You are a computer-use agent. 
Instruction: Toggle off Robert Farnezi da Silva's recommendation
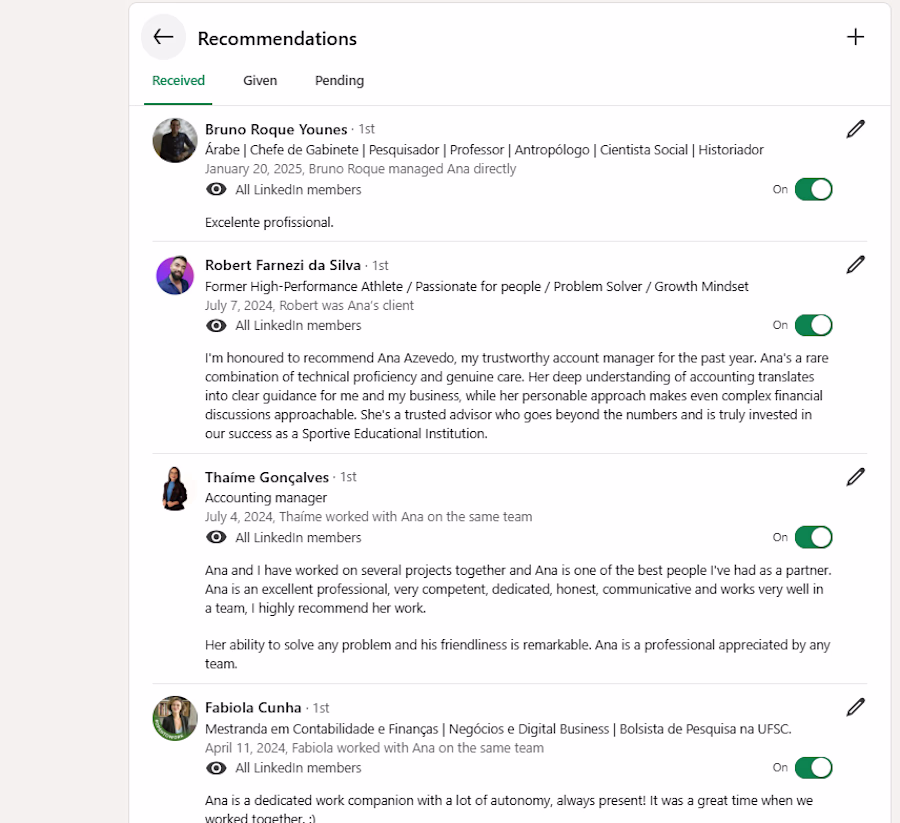[x=813, y=325]
